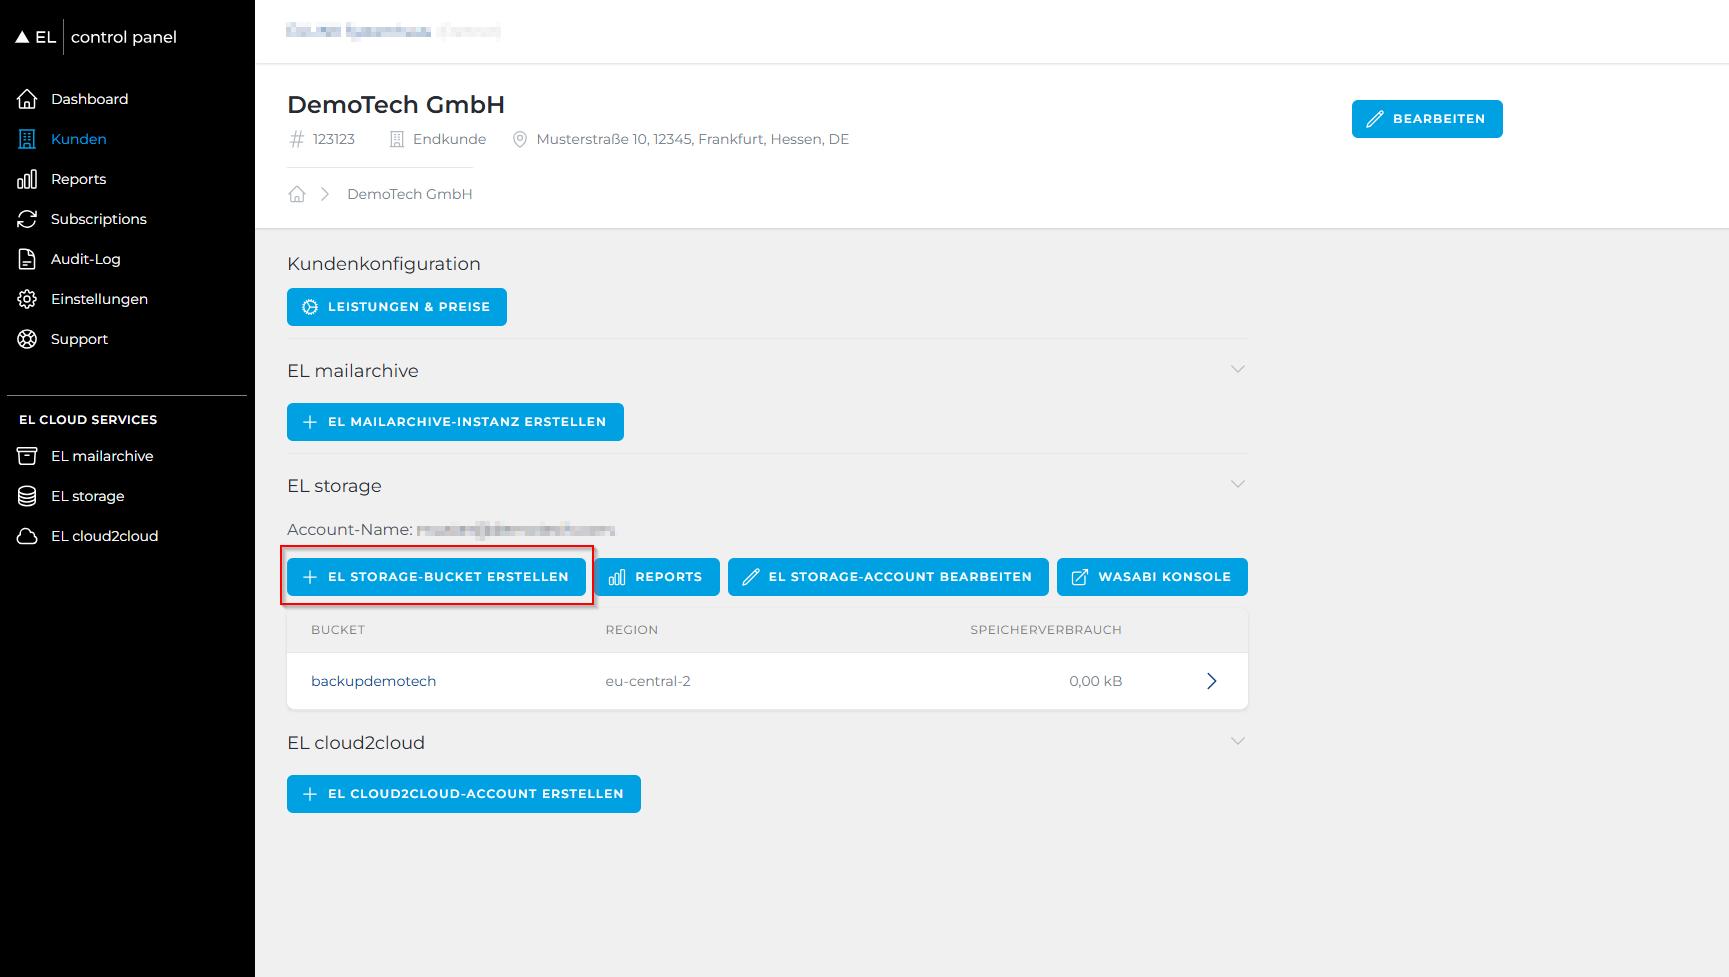Screen dimensions: 1729x977
Task: Open the Wasabi Konsole external link
Action: 1151,577
